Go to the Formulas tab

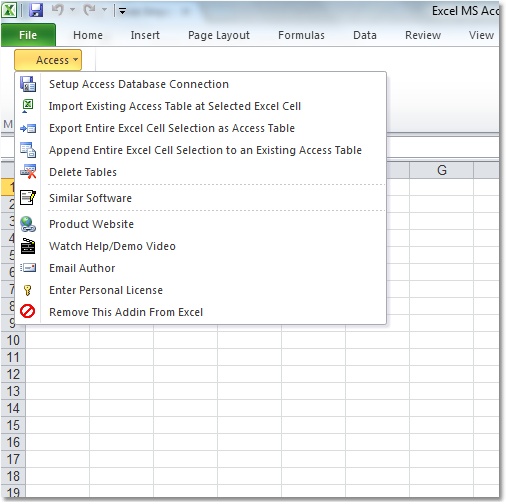pos(301,35)
